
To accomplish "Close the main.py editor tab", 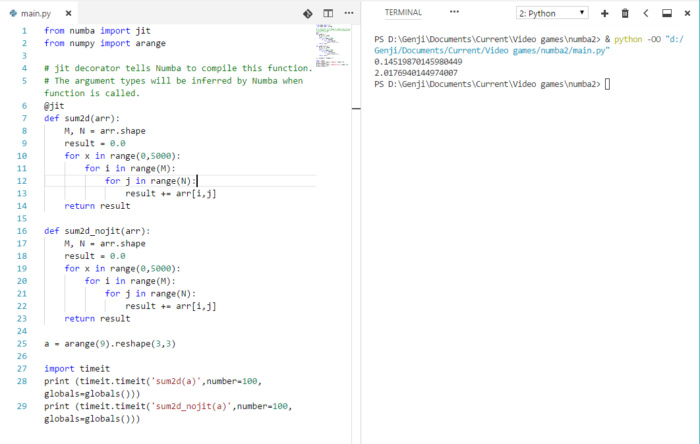I will tap(68, 13).
